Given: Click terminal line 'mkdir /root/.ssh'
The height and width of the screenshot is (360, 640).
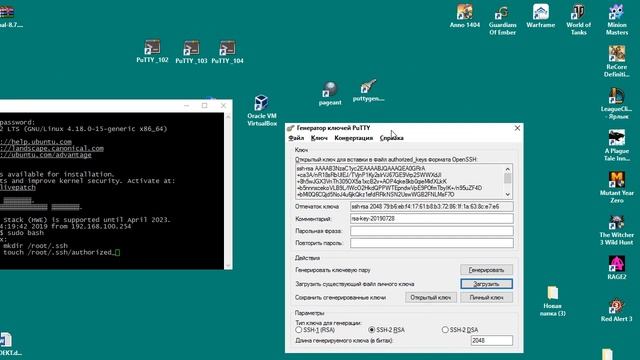Looking at the screenshot, I should pyautogui.click(x=36, y=246).
